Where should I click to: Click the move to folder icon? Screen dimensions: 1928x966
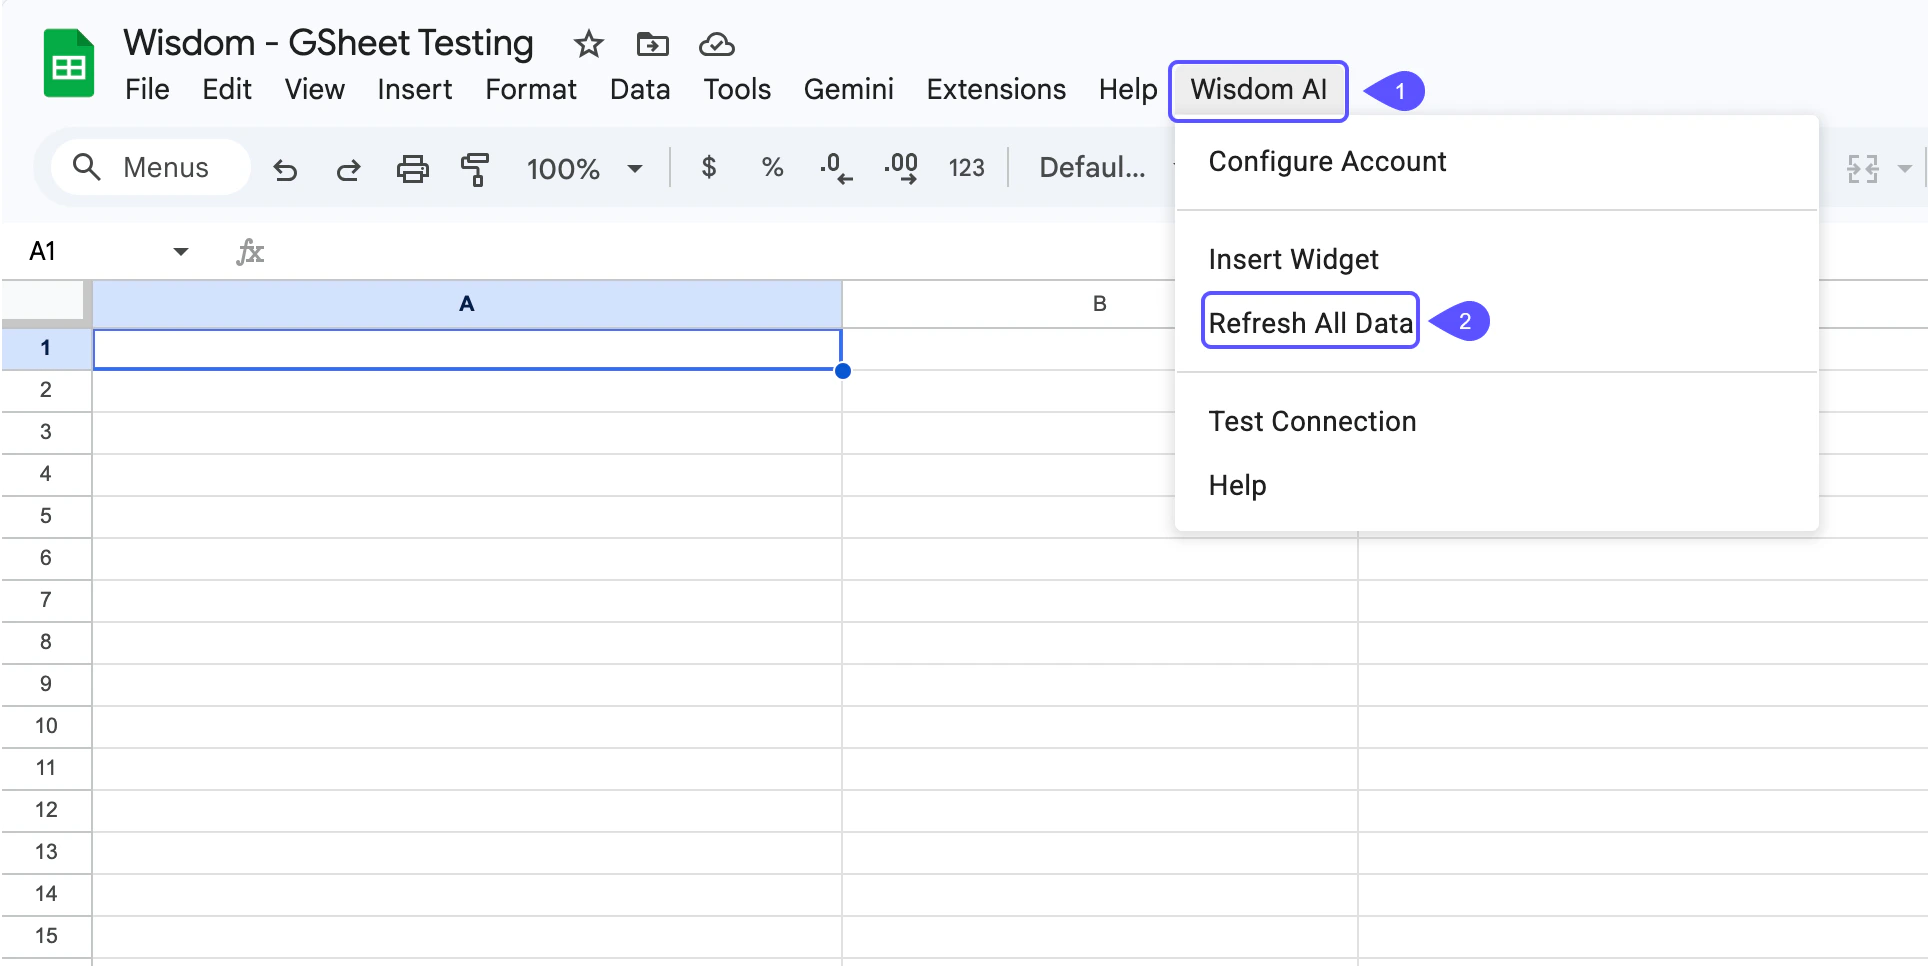coord(652,44)
